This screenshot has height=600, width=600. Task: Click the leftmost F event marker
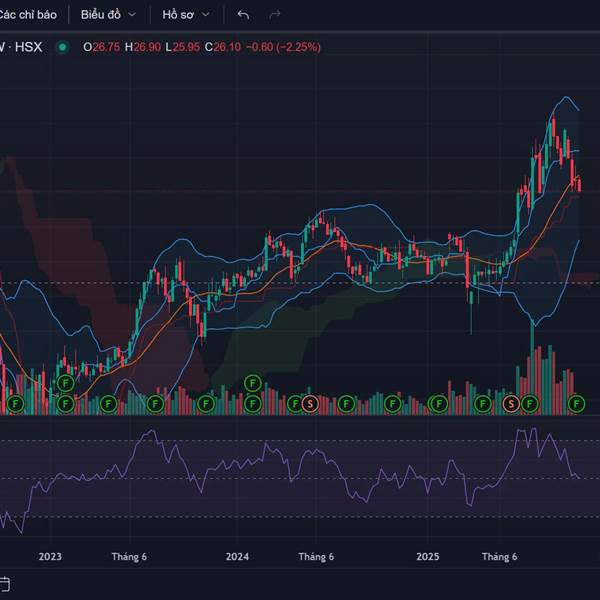click(x=15, y=403)
